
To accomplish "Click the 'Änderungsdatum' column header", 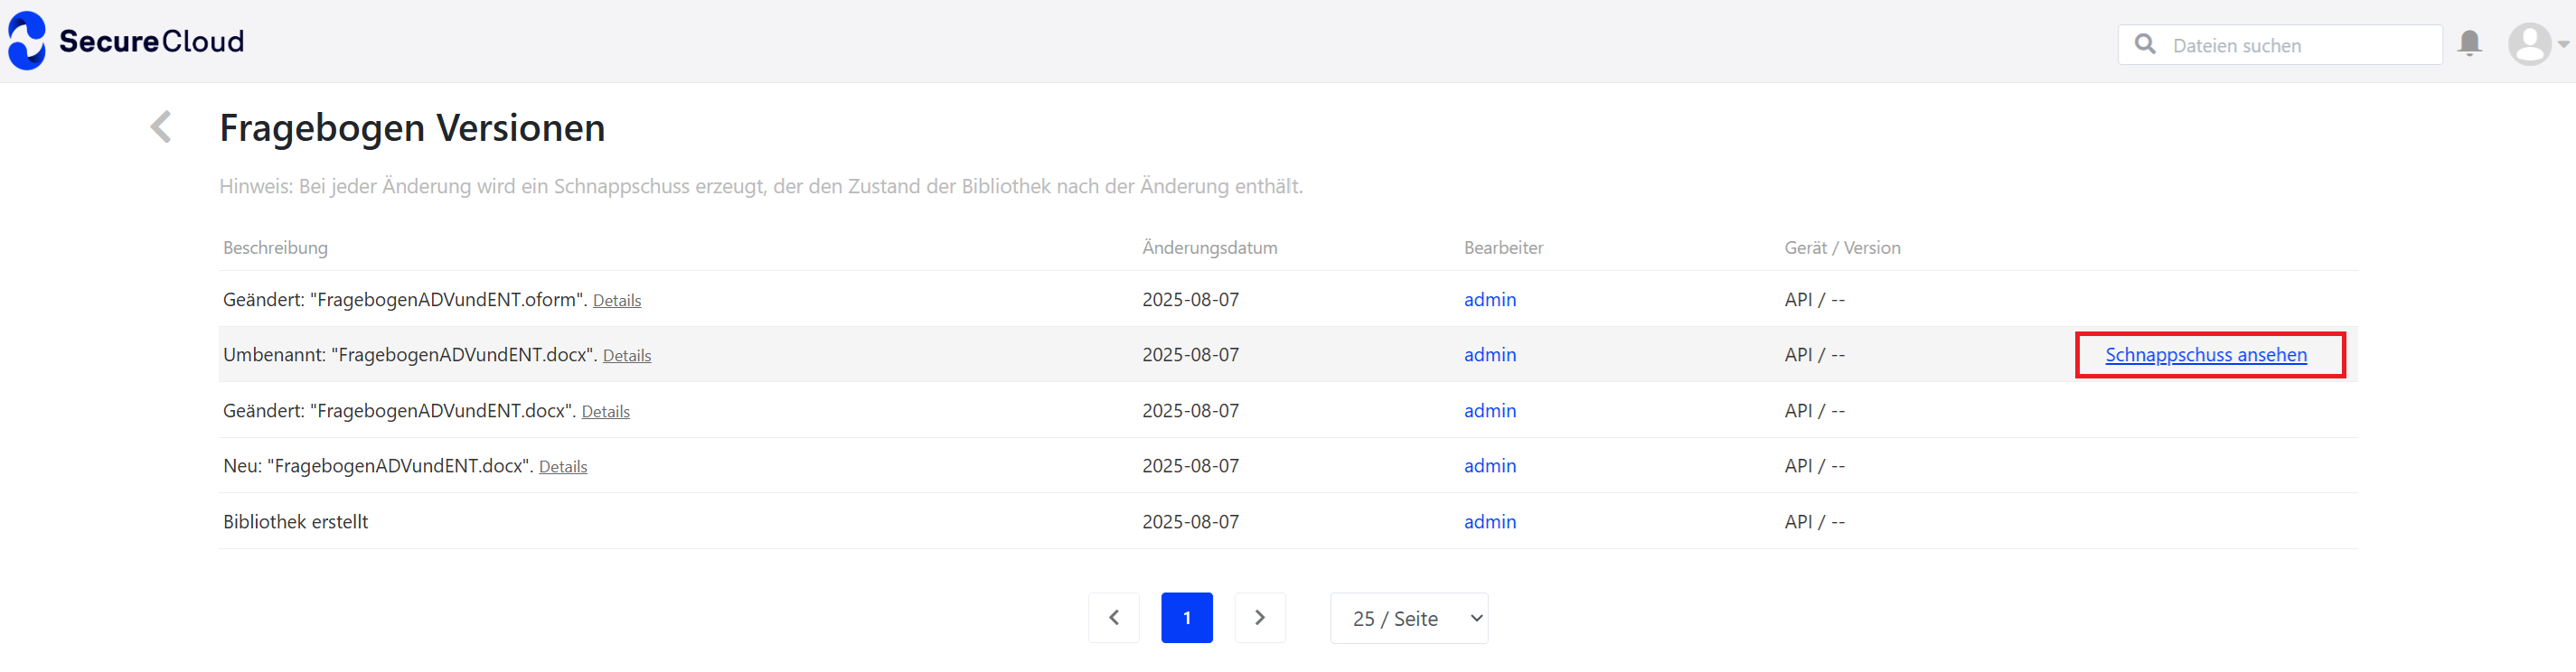I will pos(1209,248).
